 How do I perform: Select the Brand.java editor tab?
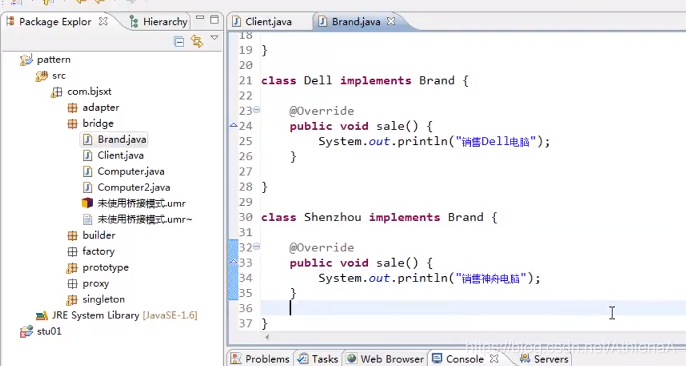(350, 21)
